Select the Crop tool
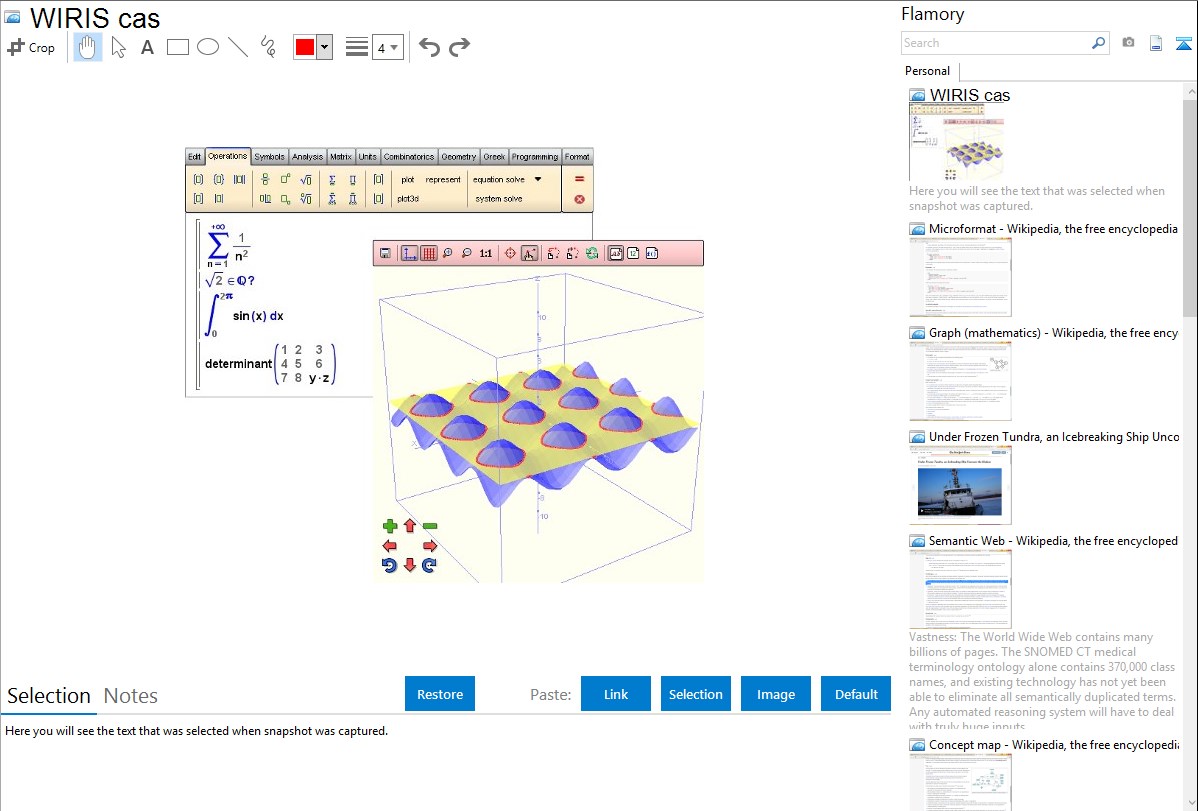The image size is (1198, 811). (x=31, y=47)
